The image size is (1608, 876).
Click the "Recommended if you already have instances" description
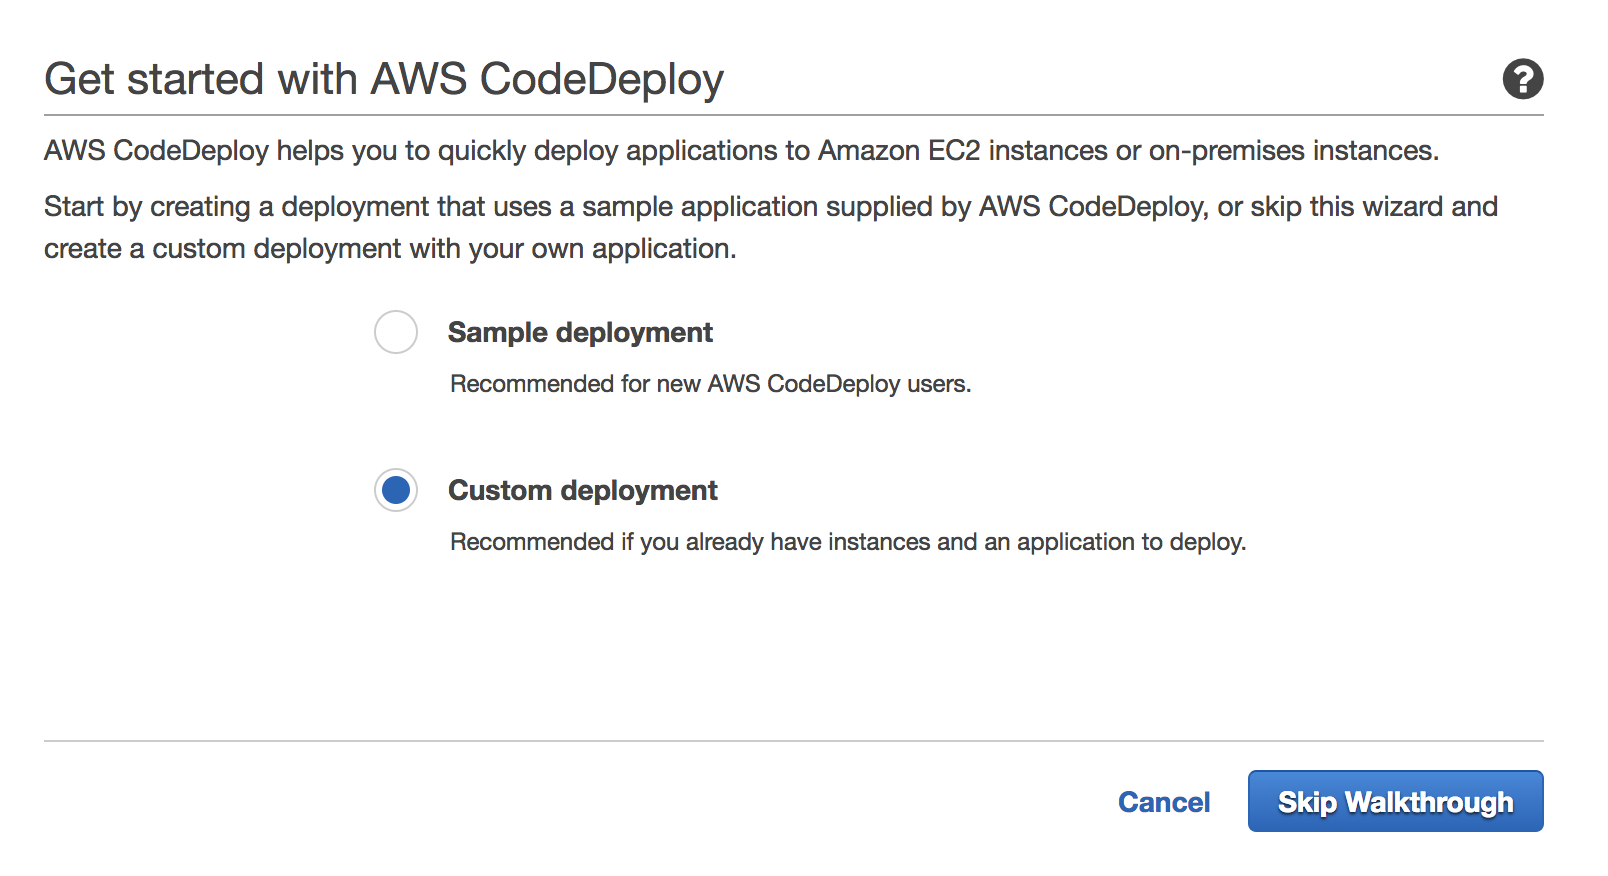(x=847, y=542)
